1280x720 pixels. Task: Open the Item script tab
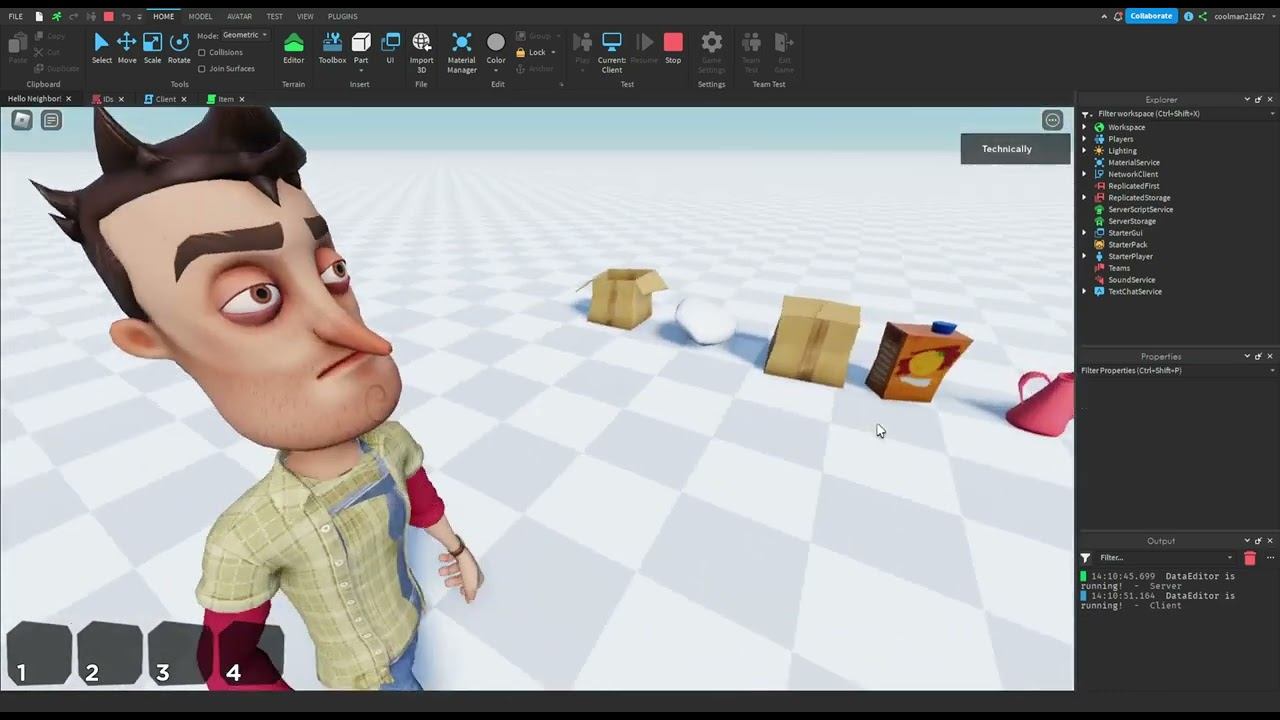click(x=226, y=99)
